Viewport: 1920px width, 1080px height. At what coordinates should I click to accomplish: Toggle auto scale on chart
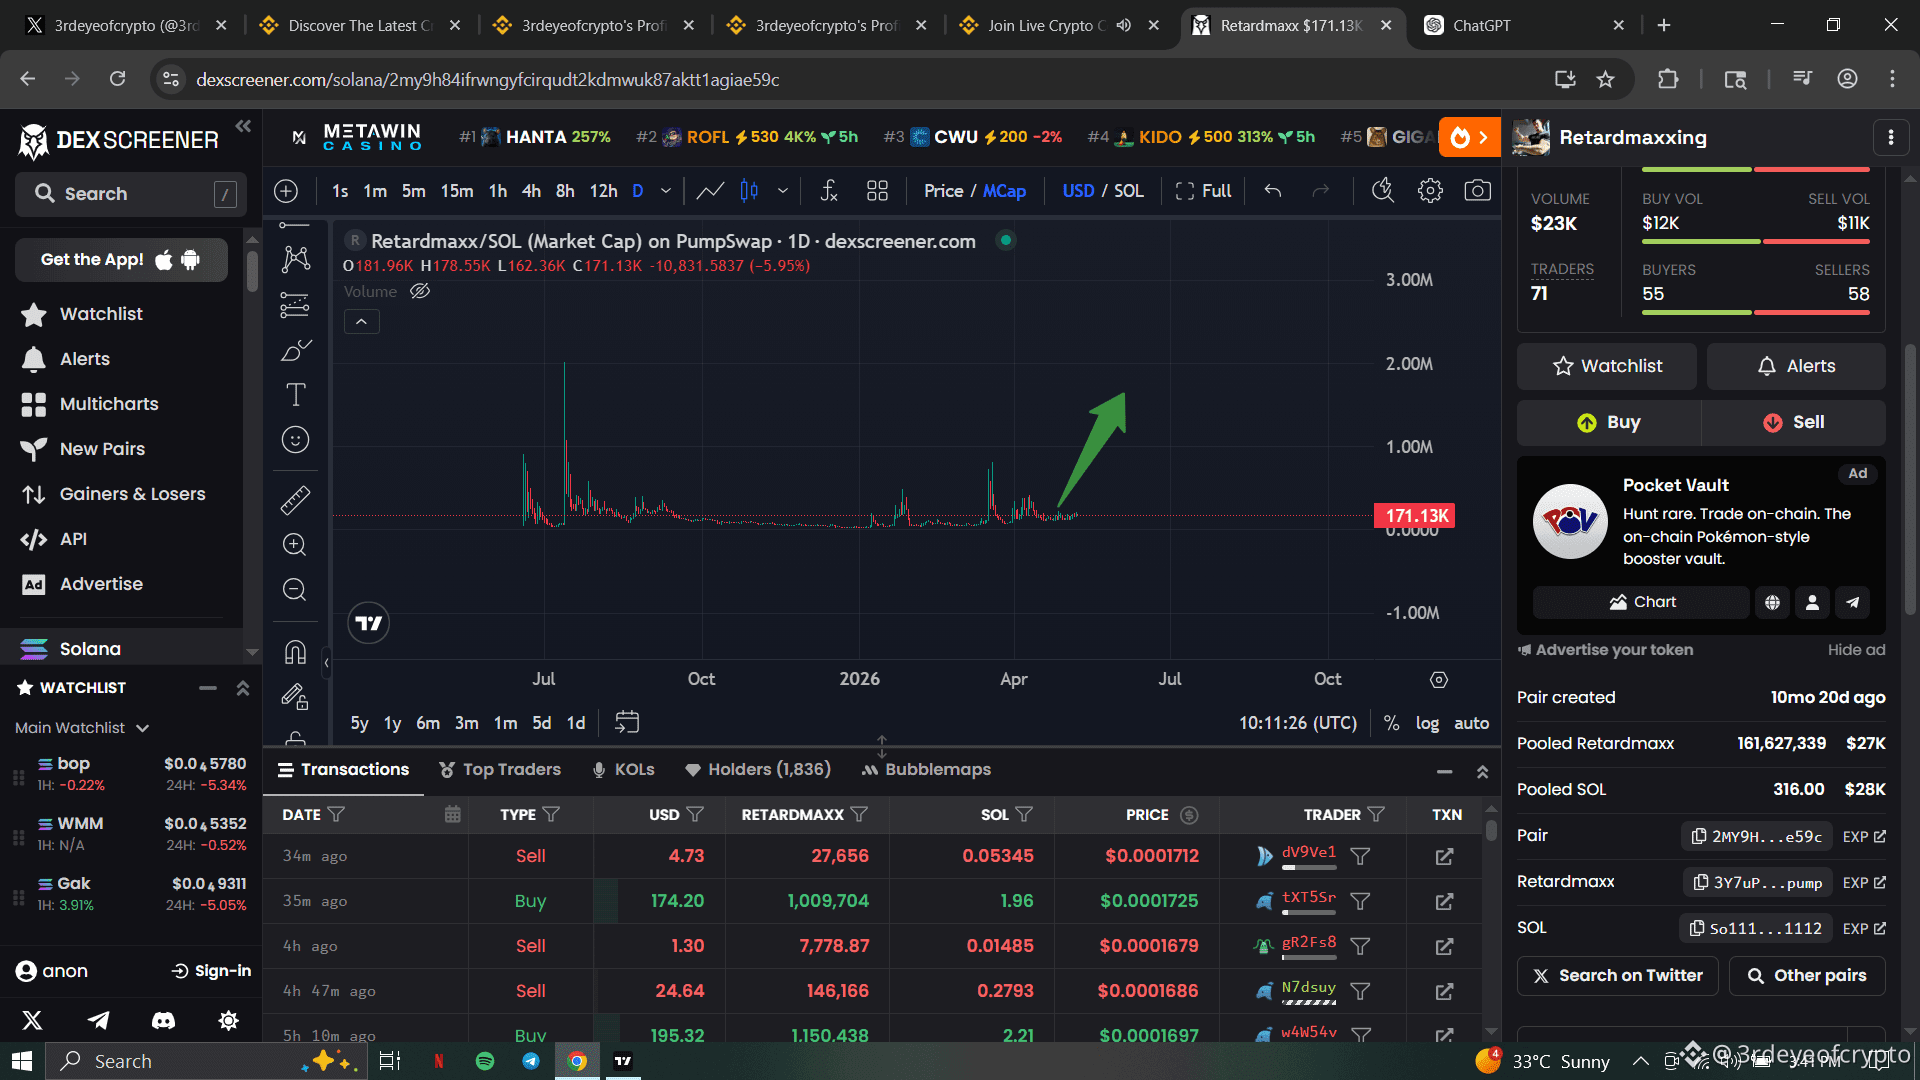1471,723
